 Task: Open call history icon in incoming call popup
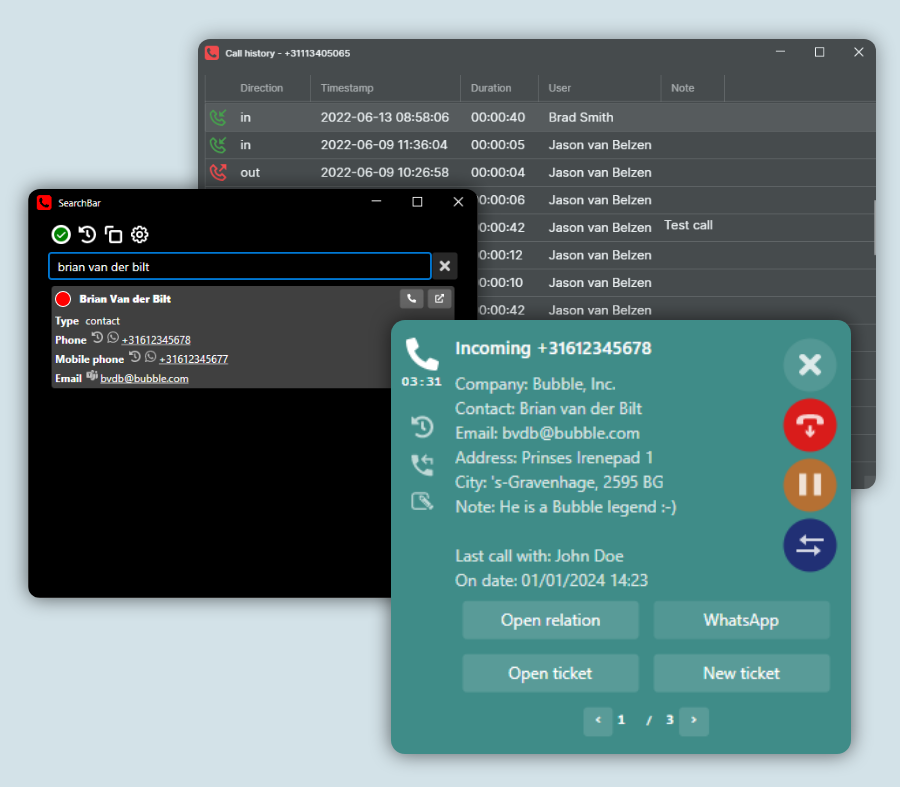[x=422, y=427]
